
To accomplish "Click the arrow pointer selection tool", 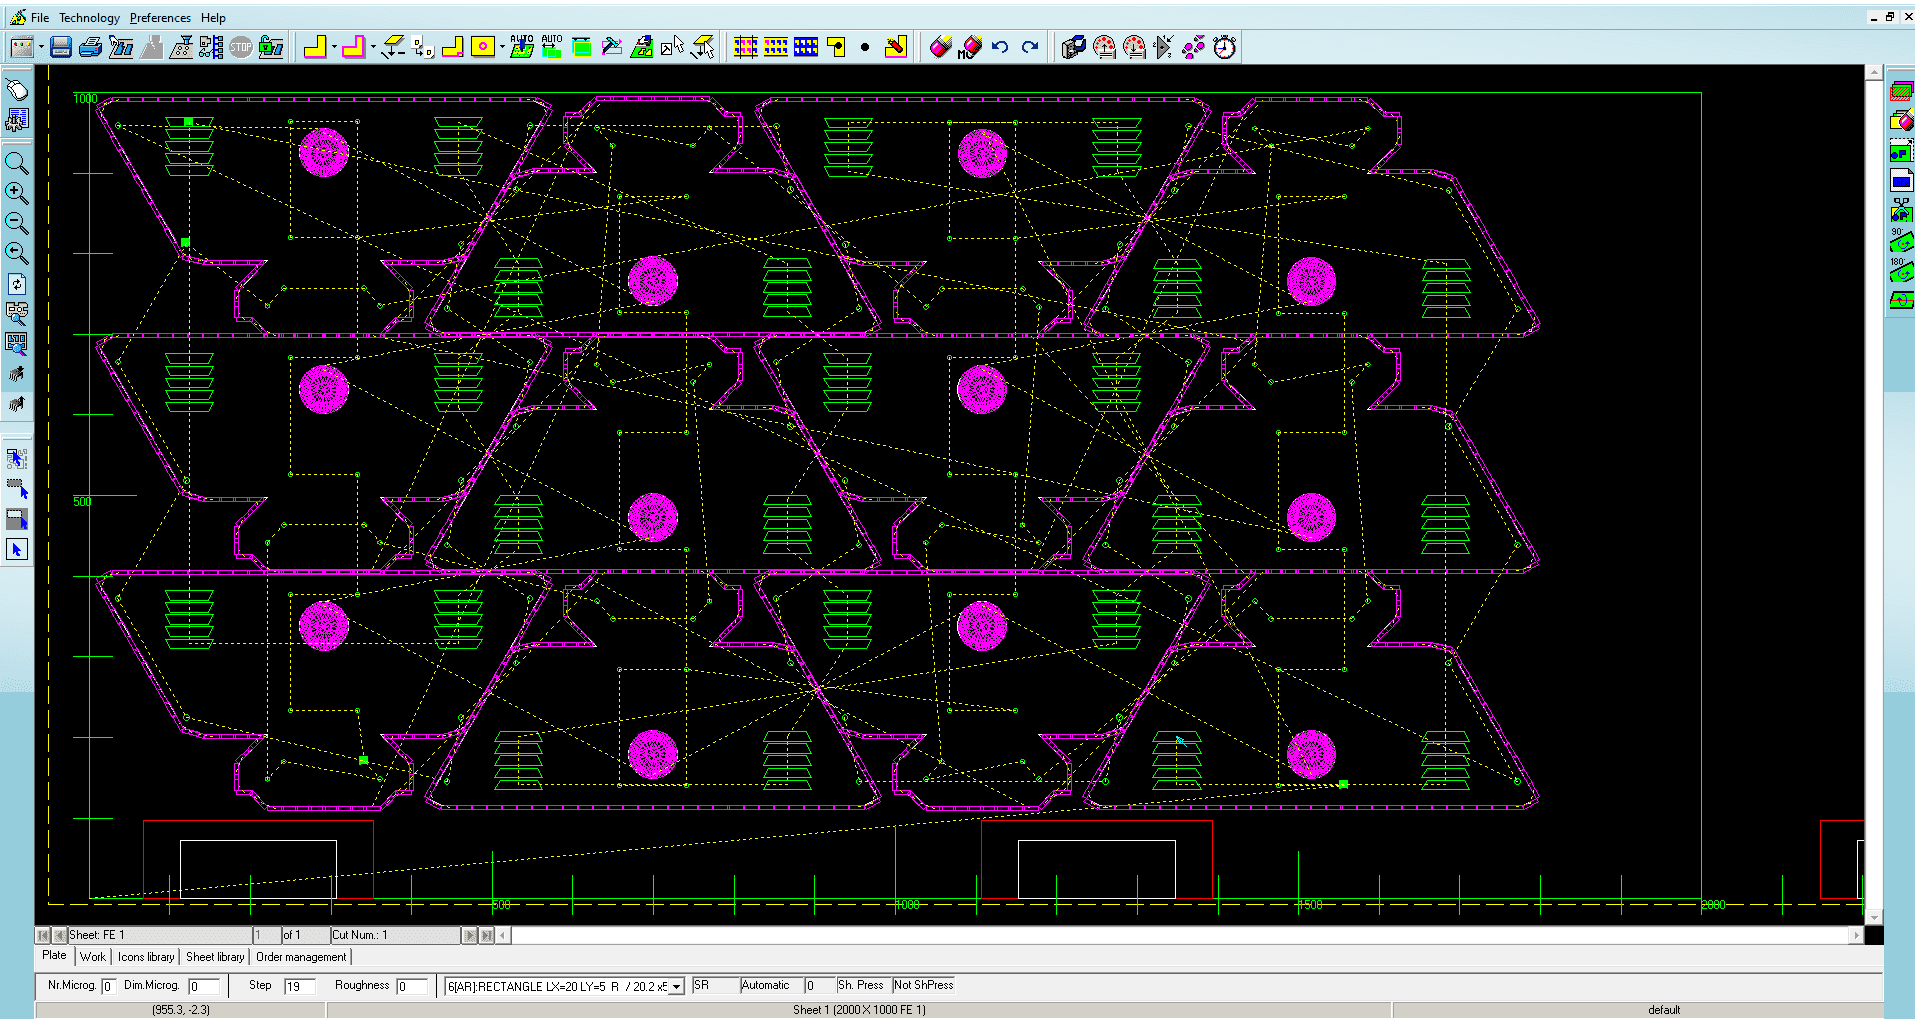I will tap(17, 549).
